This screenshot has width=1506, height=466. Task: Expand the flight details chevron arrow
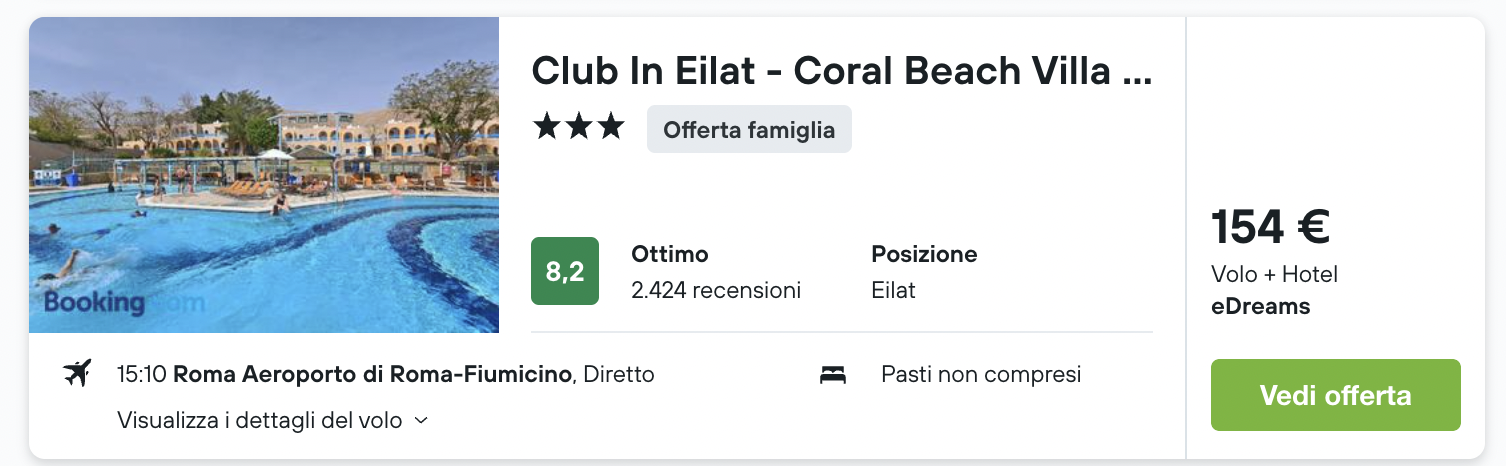click(421, 421)
